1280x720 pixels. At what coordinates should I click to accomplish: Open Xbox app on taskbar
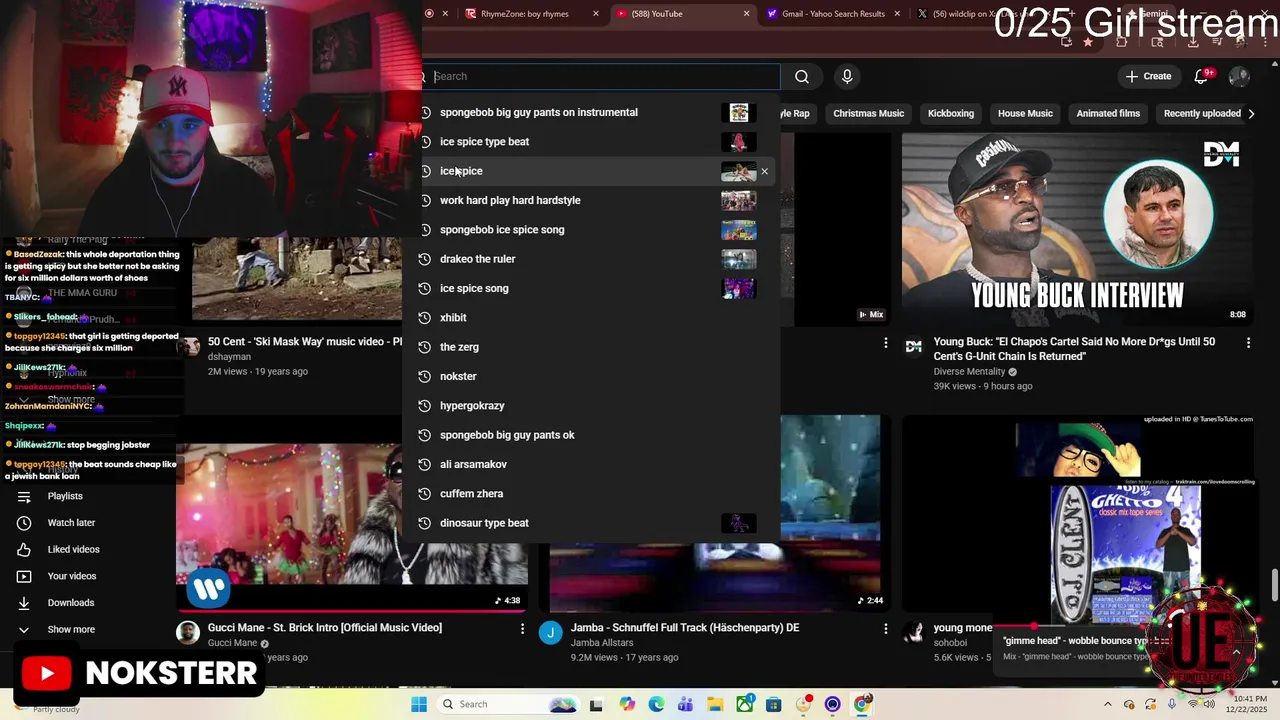click(x=745, y=704)
